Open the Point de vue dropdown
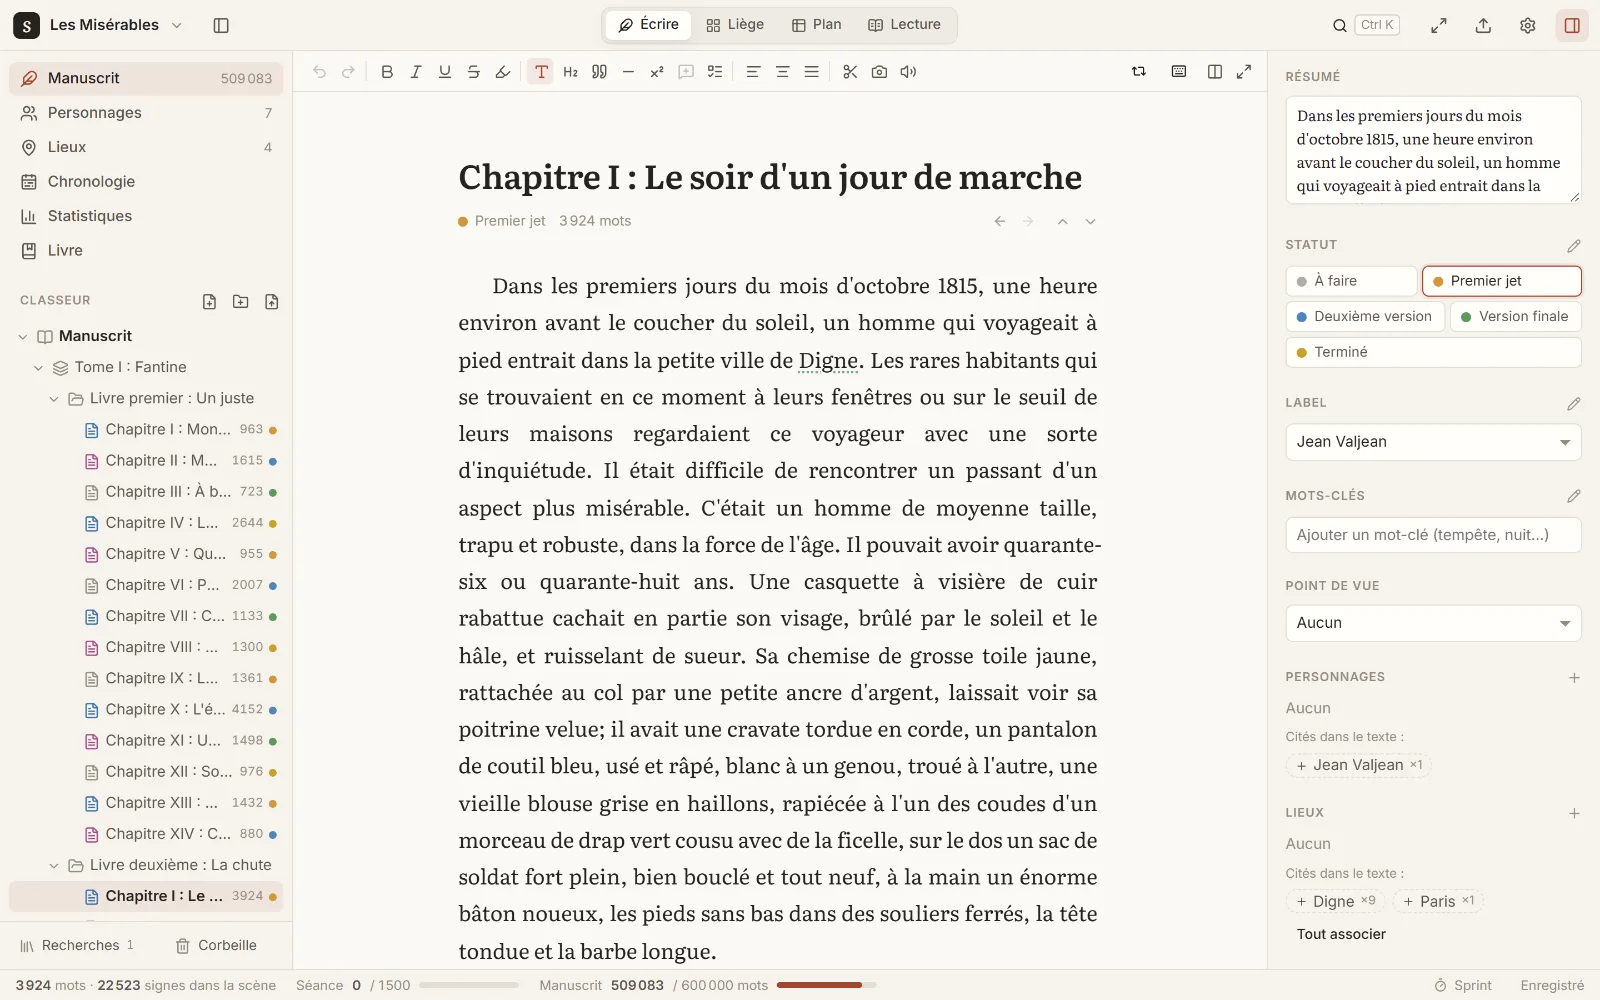 click(1433, 623)
